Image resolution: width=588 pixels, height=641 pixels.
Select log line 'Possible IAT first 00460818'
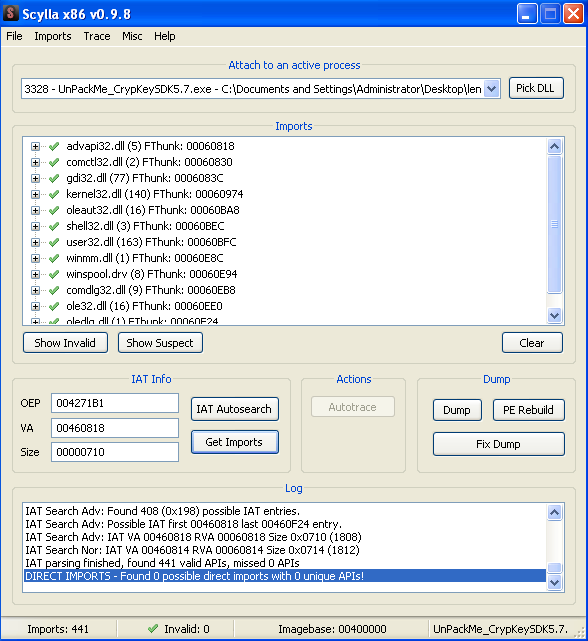184,524
